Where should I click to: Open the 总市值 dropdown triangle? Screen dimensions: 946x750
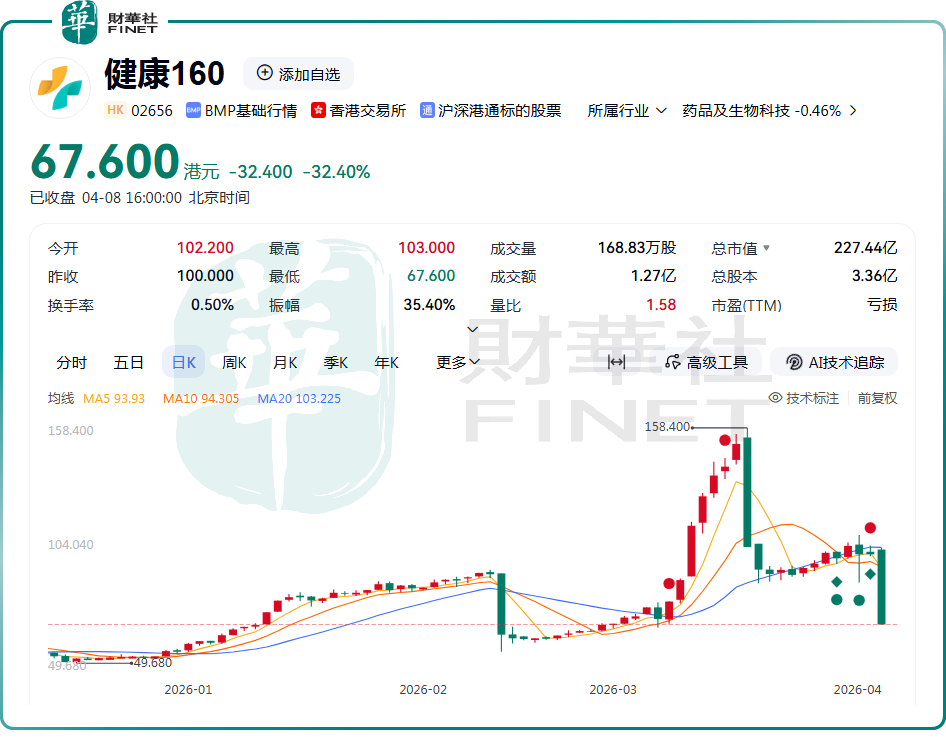[x=767, y=248]
